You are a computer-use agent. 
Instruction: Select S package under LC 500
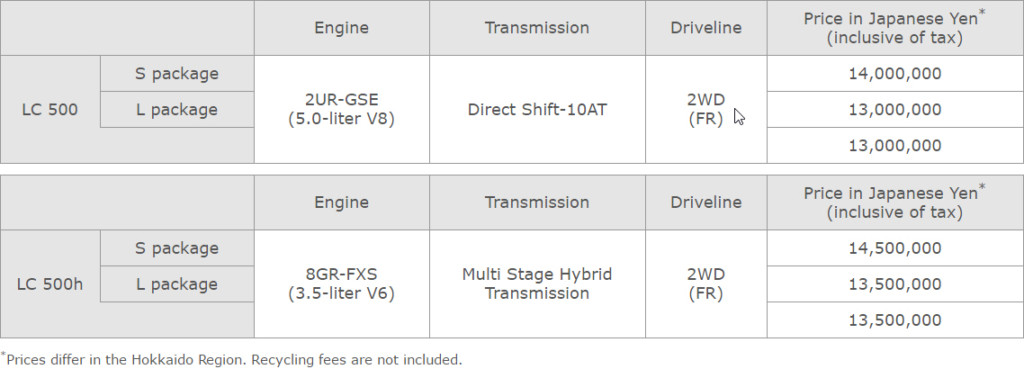[x=177, y=74]
